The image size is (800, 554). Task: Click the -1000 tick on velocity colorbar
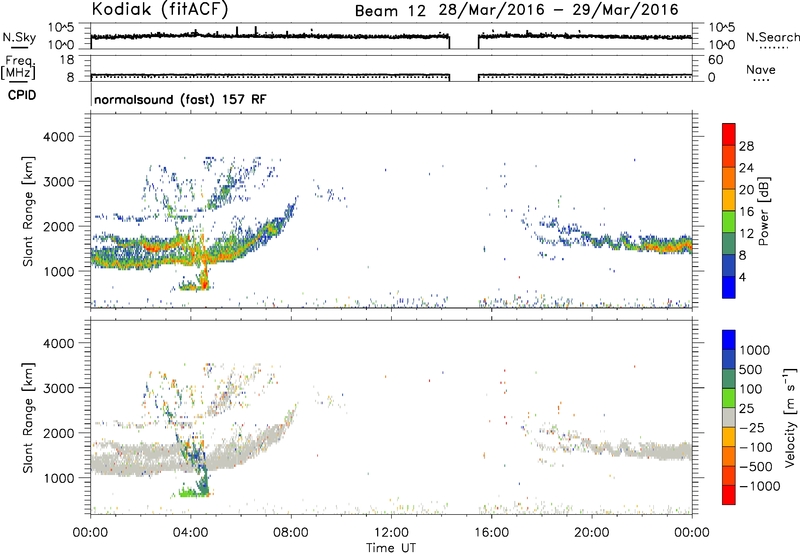759,486
